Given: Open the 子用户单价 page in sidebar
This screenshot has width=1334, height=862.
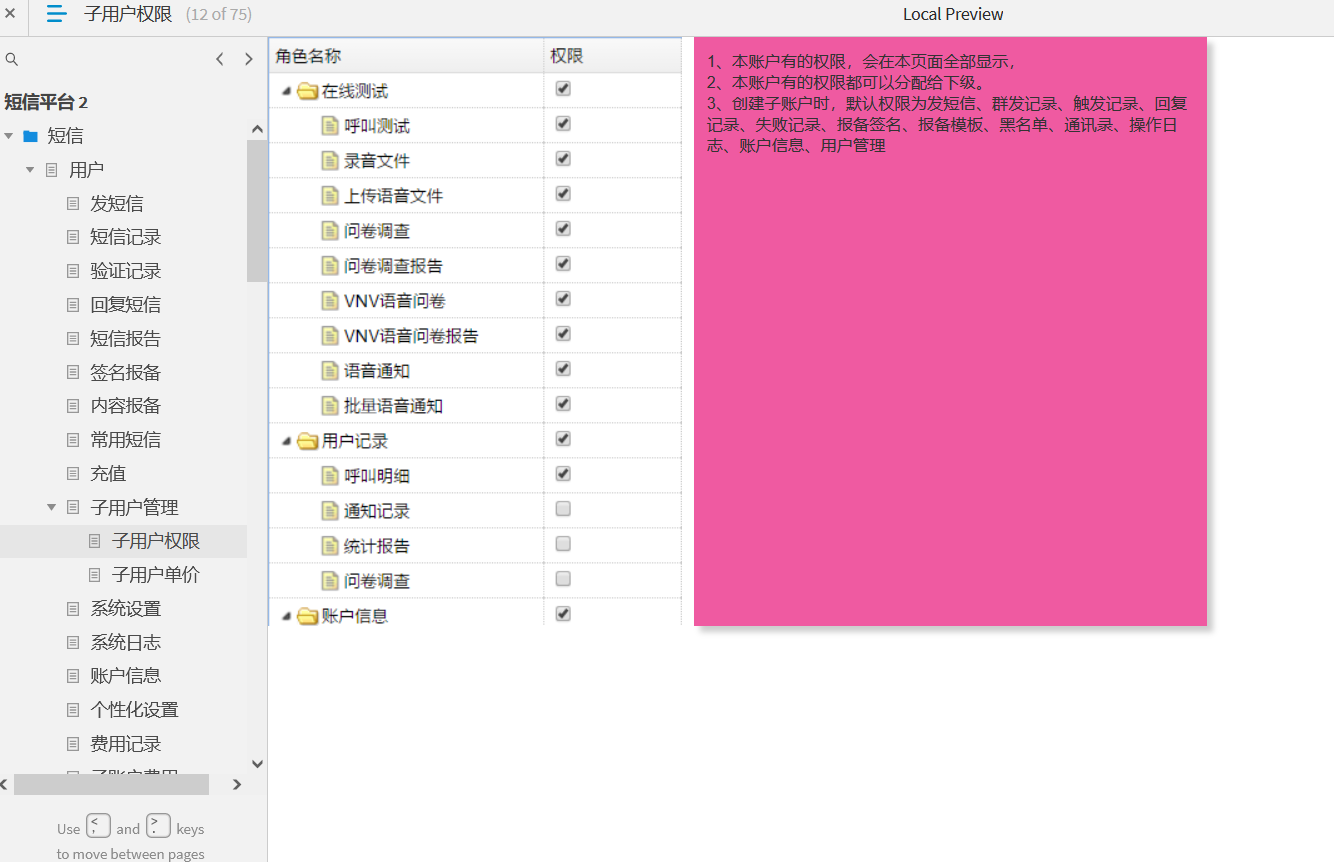Looking at the screenshot, I should [x=156, y=575].
